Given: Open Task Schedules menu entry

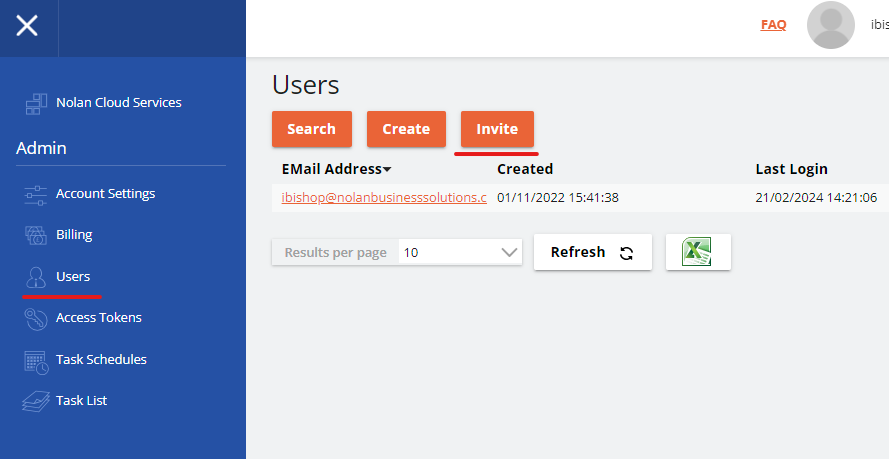Looking at the screenshot, I should (x=101, y=360).
